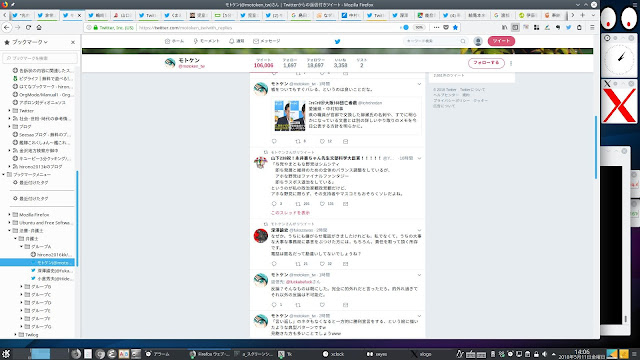Click the blue bookmark star in URL bar
The height and width of the screenshot is (360, 640).
tap(455, 27)
